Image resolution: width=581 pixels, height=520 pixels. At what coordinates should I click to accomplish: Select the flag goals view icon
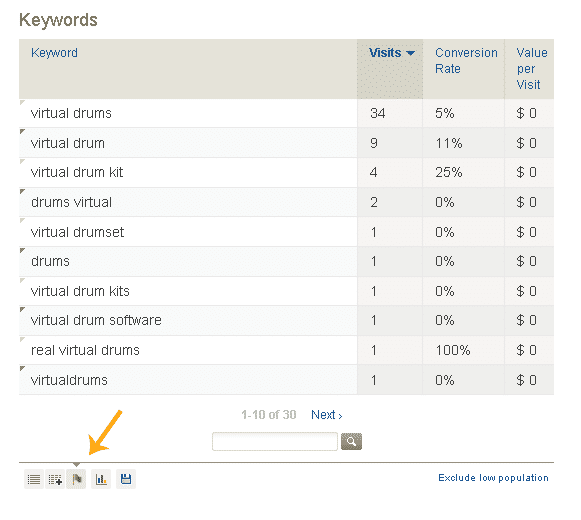[76, 479]
